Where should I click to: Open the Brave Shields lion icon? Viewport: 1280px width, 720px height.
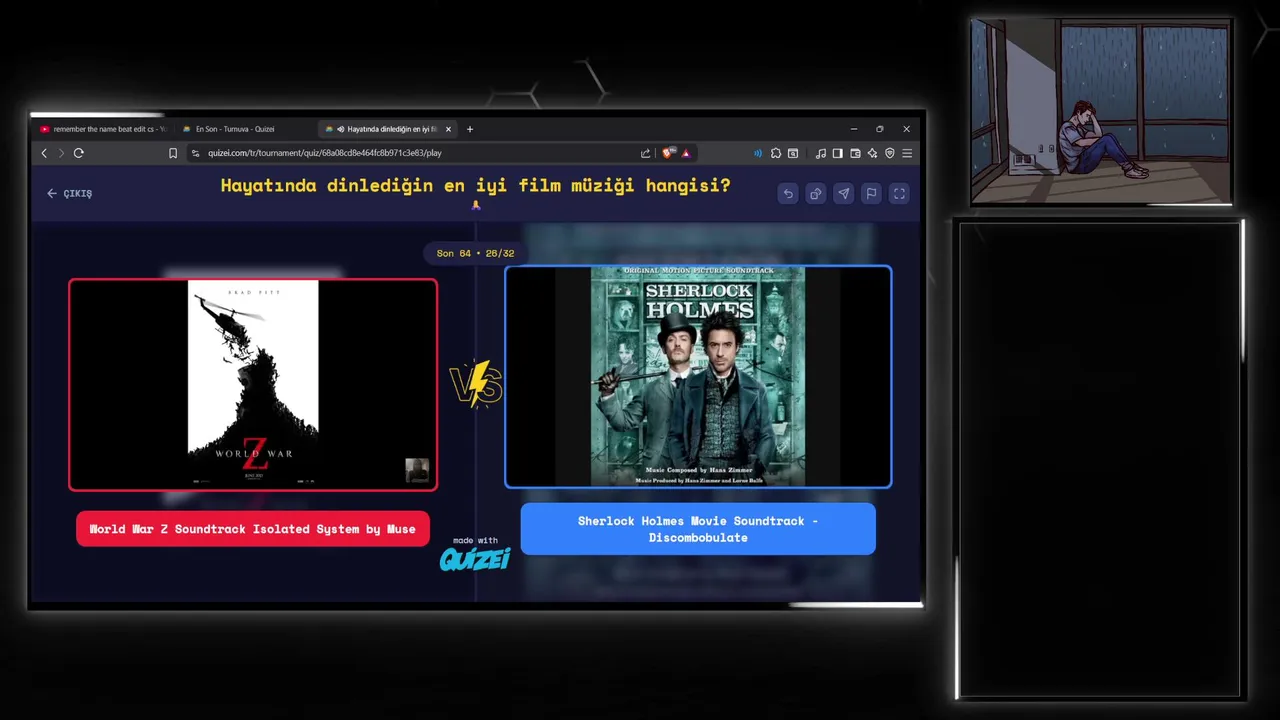pyautogui.click(x=668, y=153)
